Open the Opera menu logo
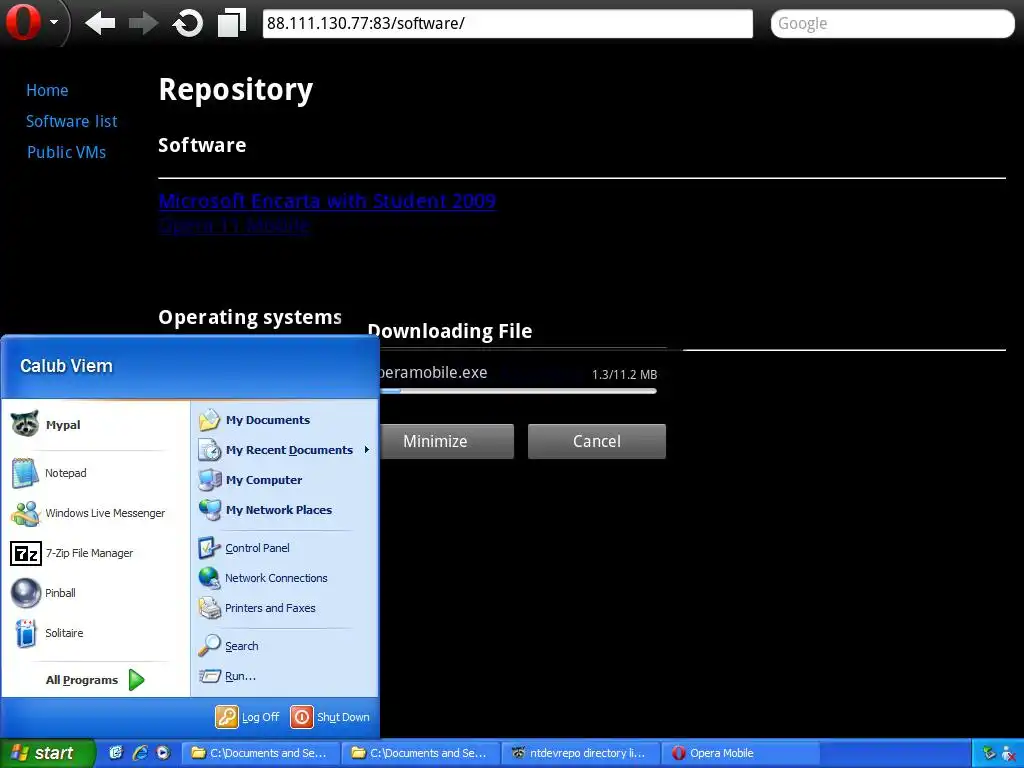 click(x=23, y=23)
